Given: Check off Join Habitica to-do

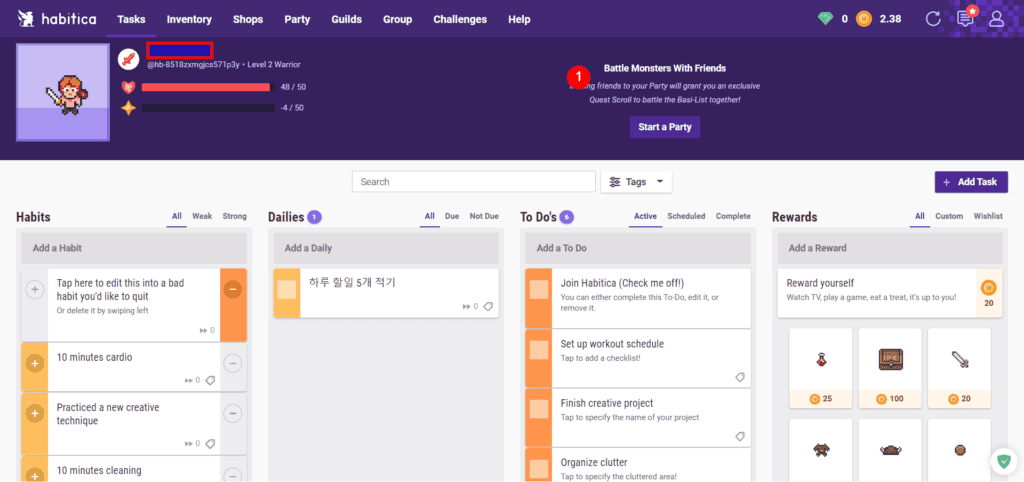Looking at the screenshot, I should 539,289.
